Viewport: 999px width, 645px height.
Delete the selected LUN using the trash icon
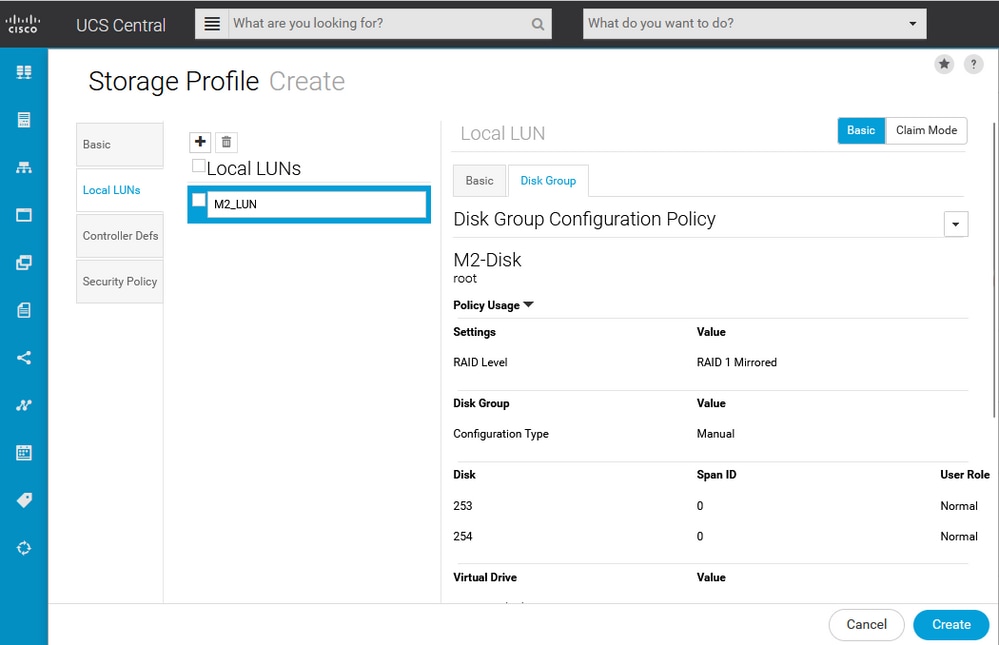point(226,141)
